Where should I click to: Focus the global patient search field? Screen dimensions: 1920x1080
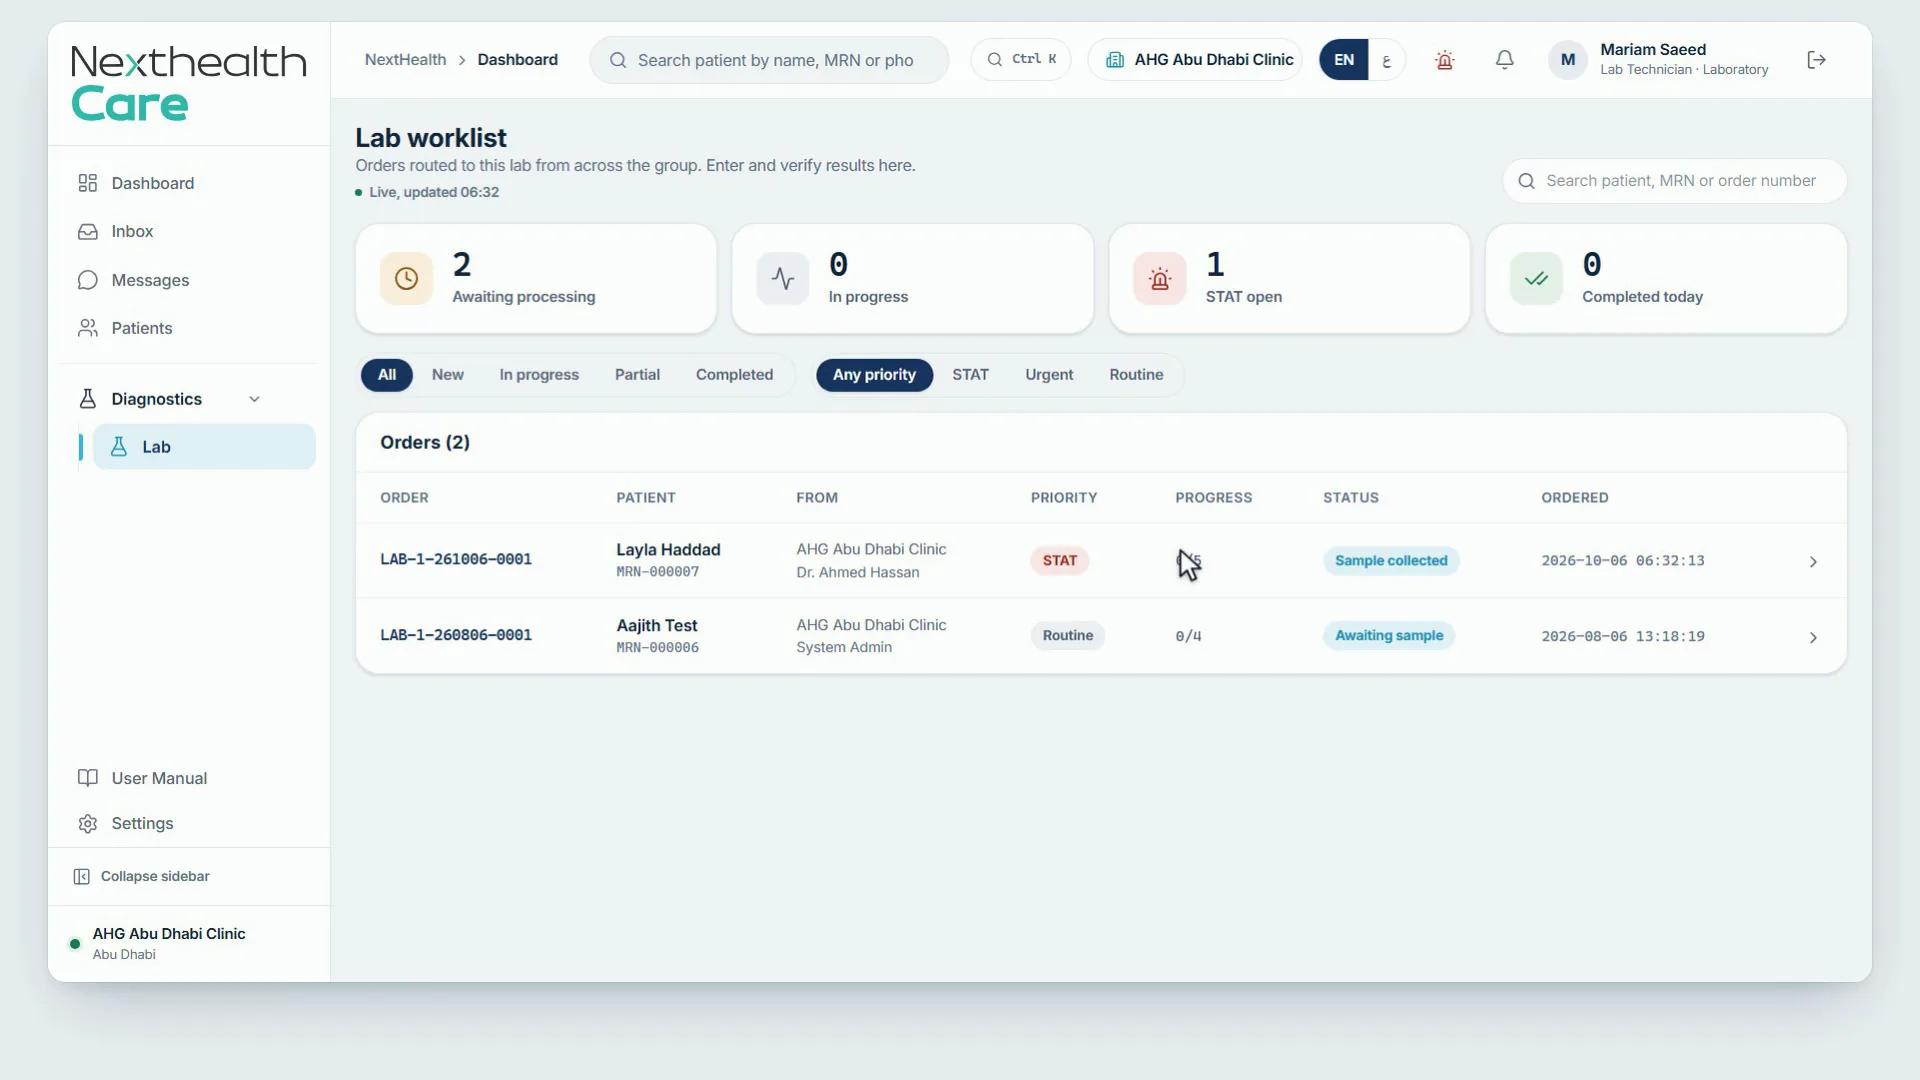point(769,60)
